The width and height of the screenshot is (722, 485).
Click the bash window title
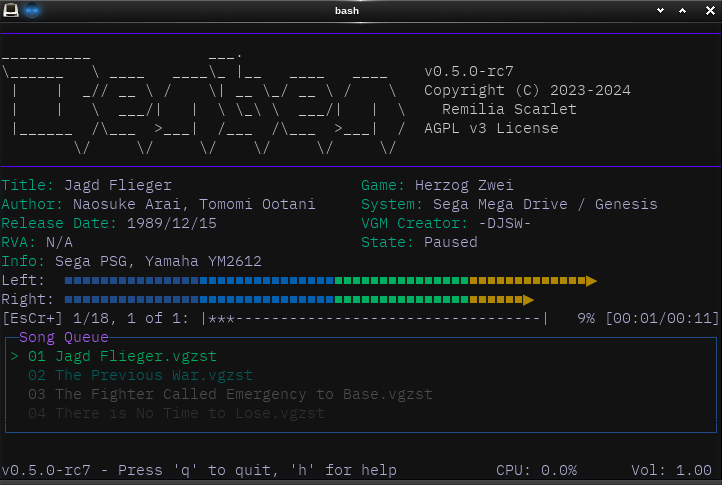tap(347, 11)
